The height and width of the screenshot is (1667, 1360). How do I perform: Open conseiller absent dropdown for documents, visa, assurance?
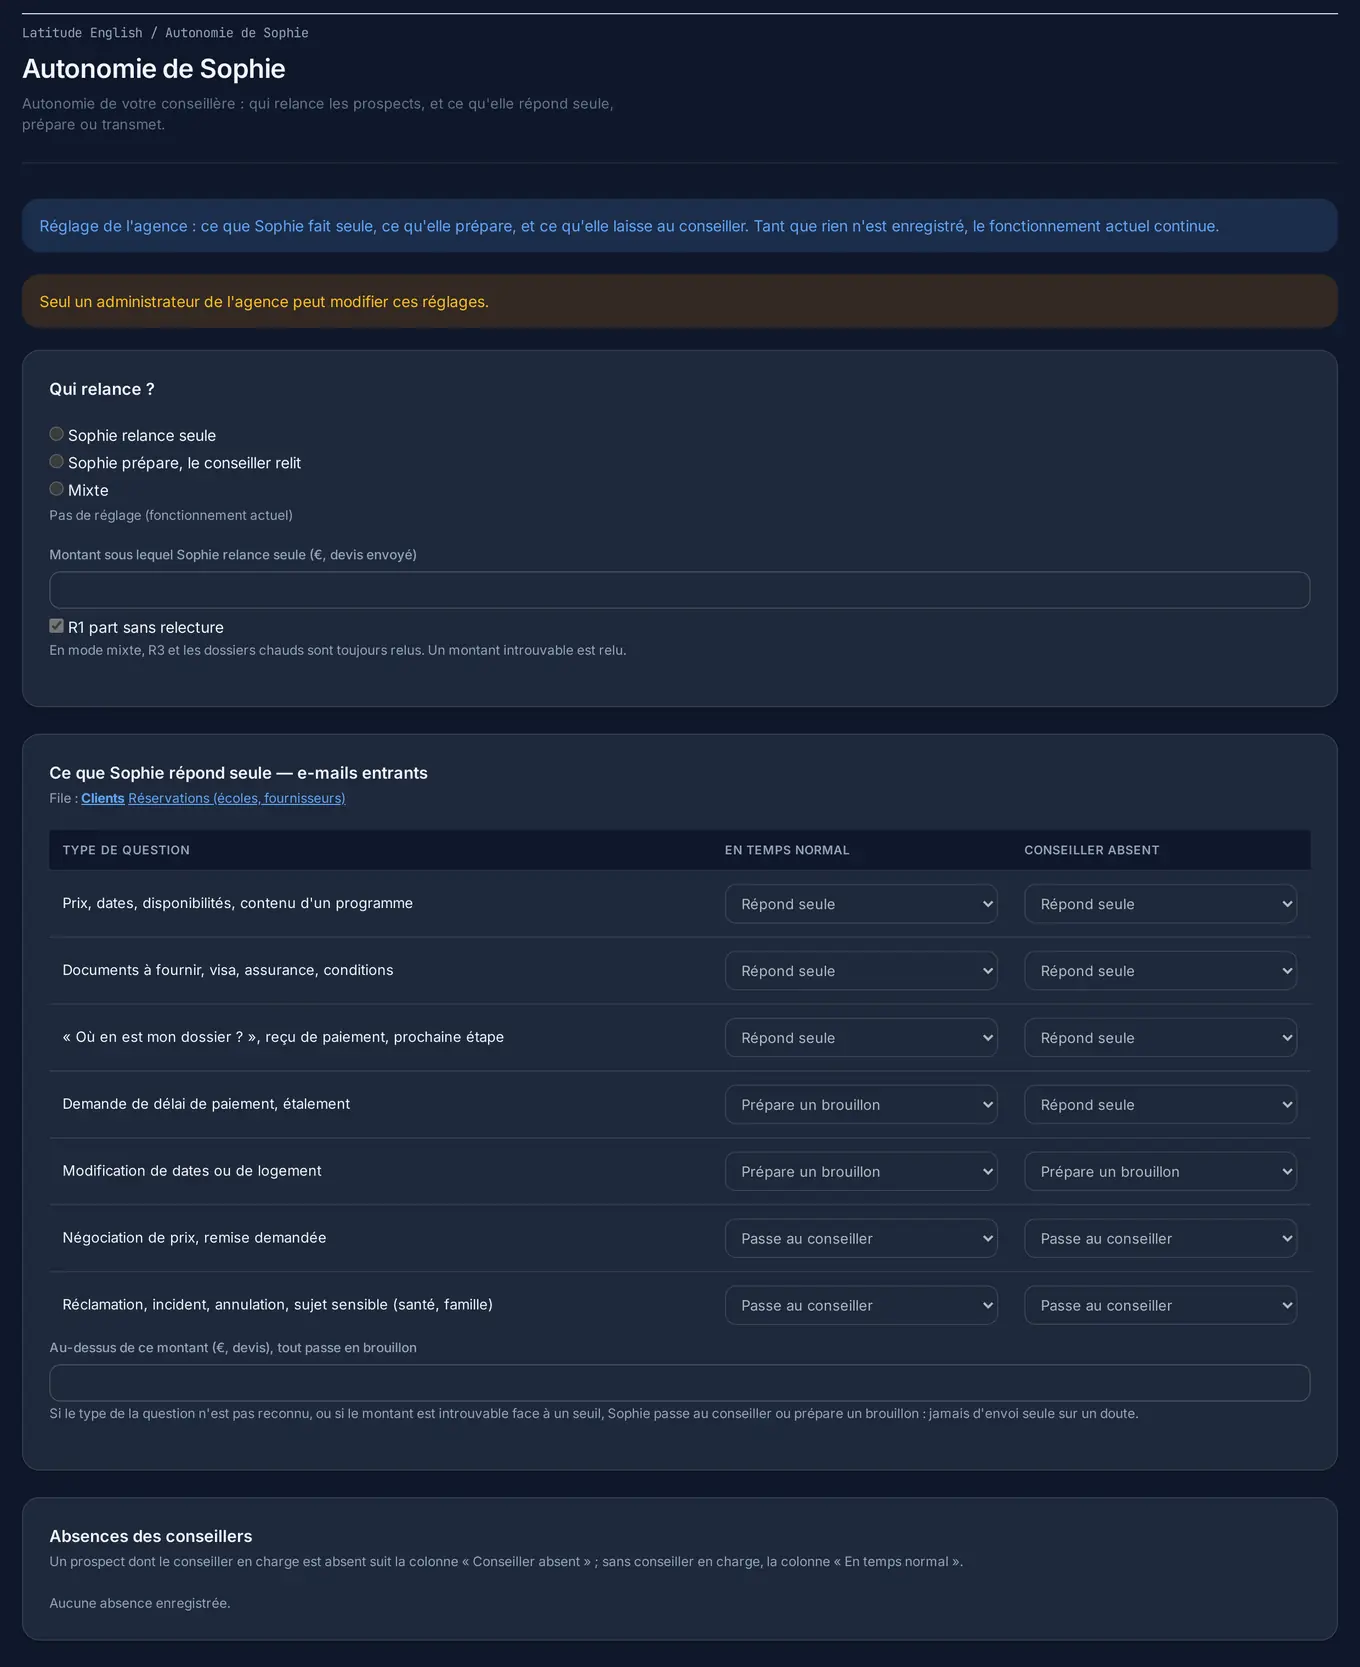1161,971
